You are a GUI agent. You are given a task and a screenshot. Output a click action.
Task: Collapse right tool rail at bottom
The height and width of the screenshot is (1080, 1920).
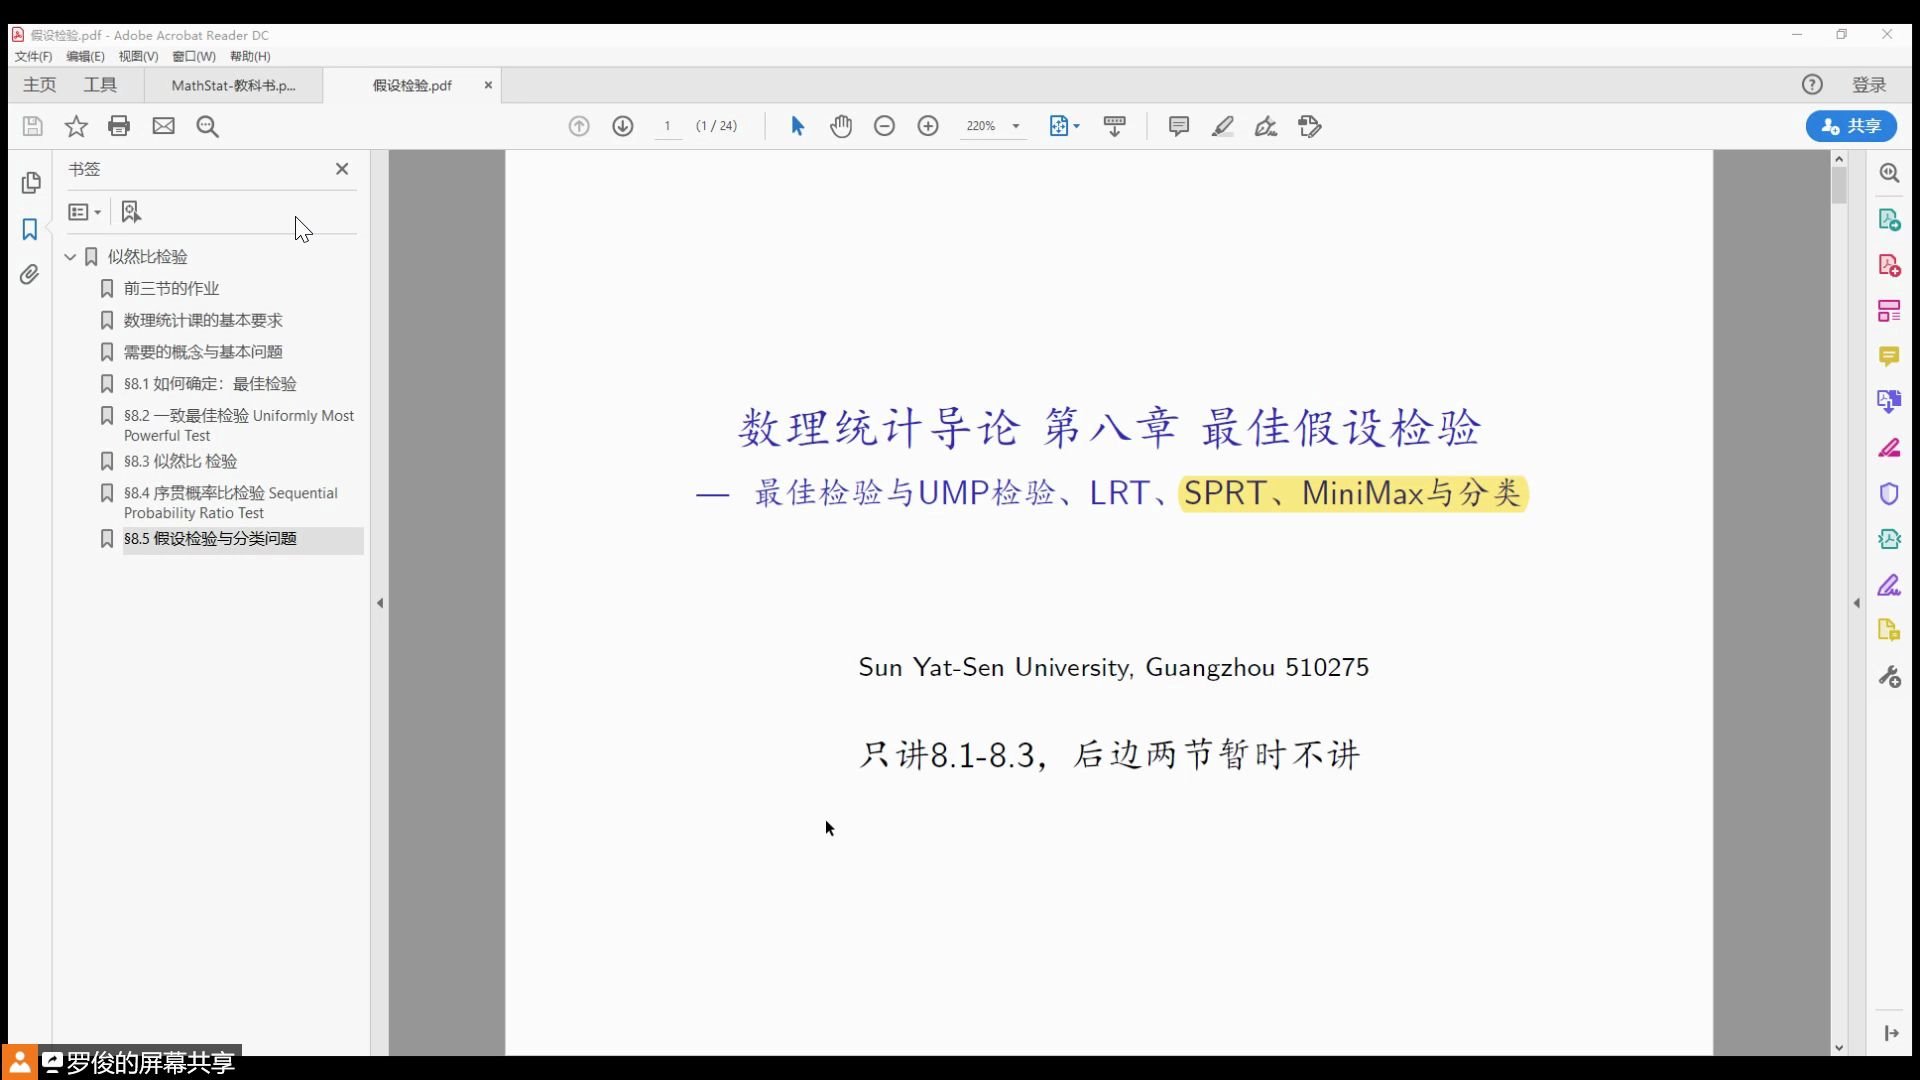[x=1891, y=1033]
